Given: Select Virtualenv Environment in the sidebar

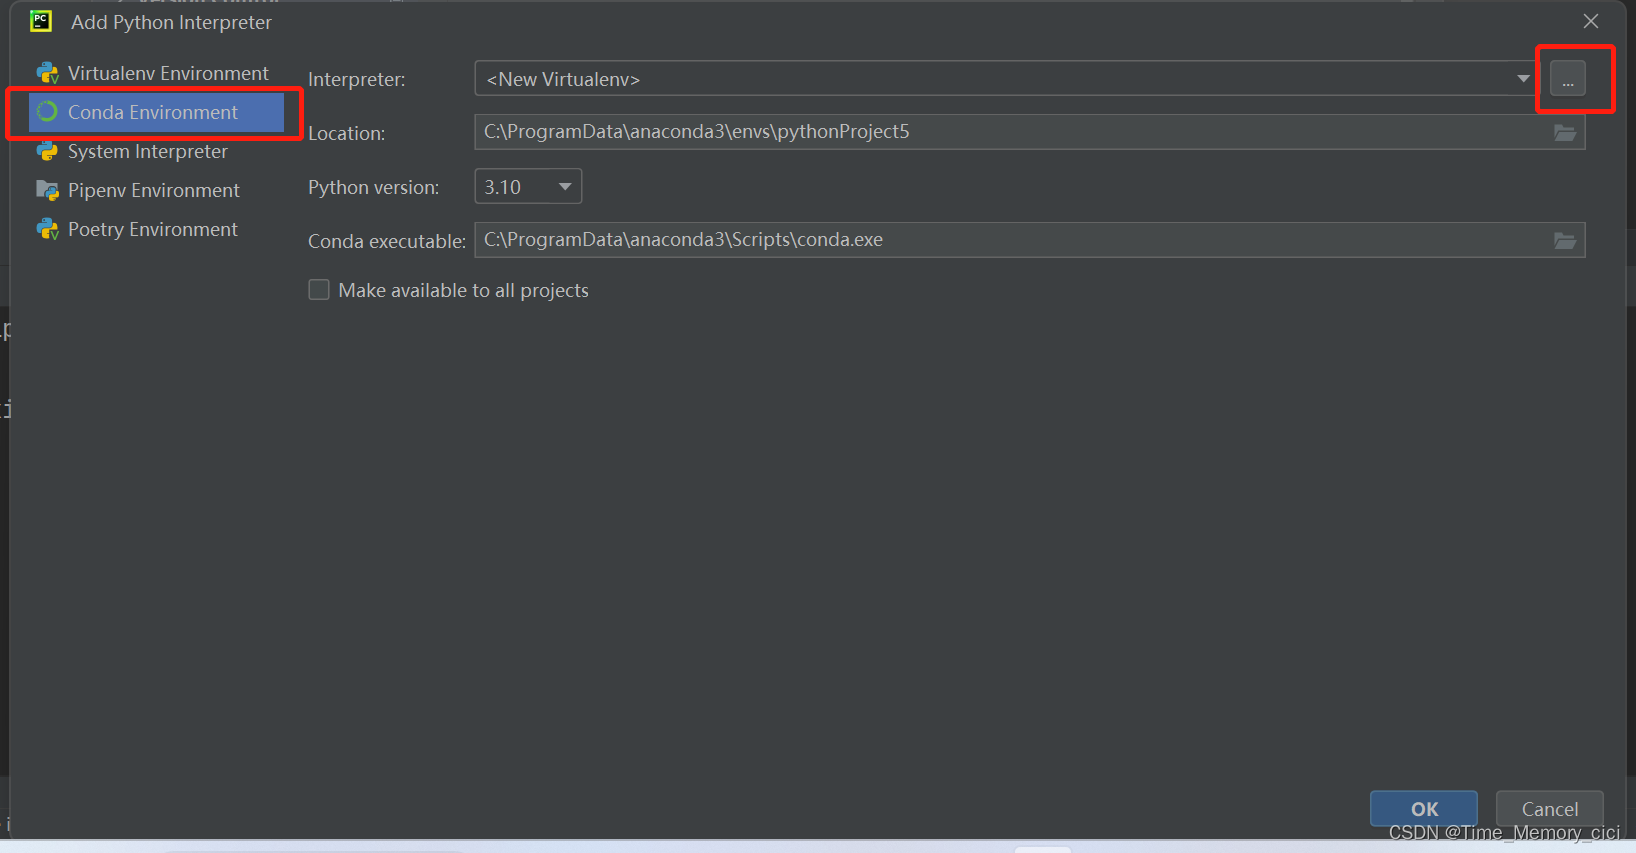Looking at the screenshot, I should pos(157,73).
